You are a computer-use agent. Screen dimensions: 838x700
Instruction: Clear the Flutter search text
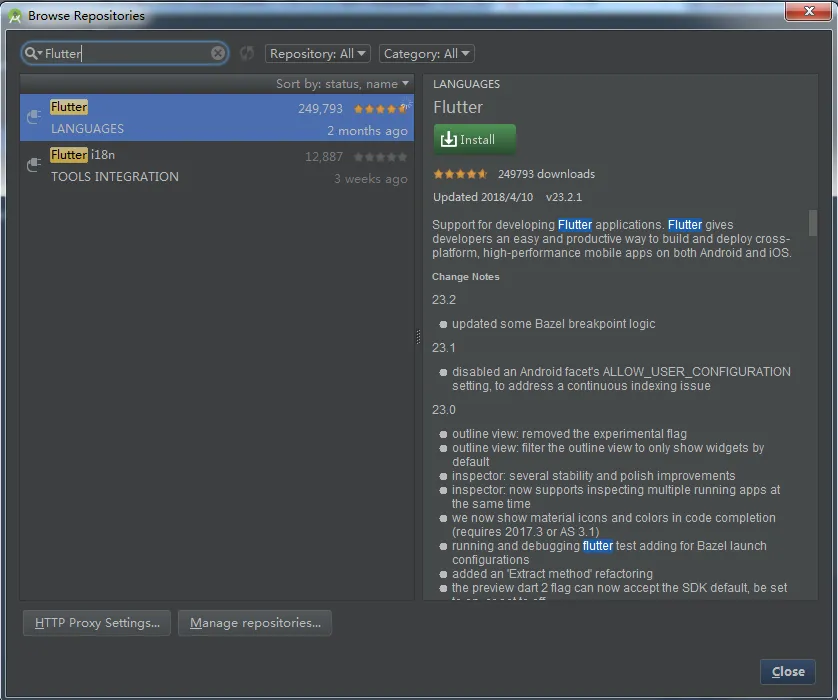pos(218,54)
